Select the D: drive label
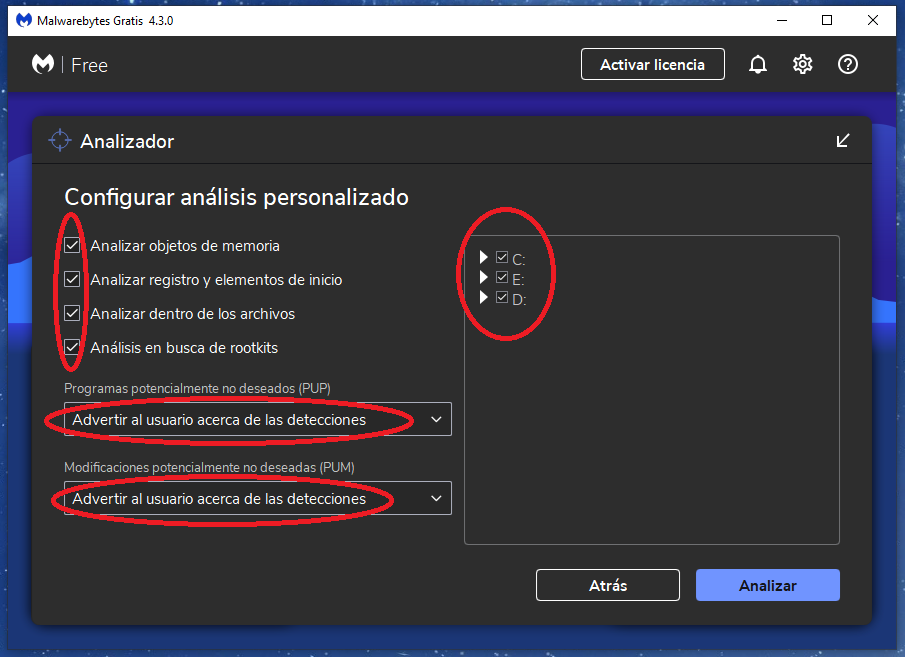The image size is (905, 657). pyautogui.click(x=519, y=300)
